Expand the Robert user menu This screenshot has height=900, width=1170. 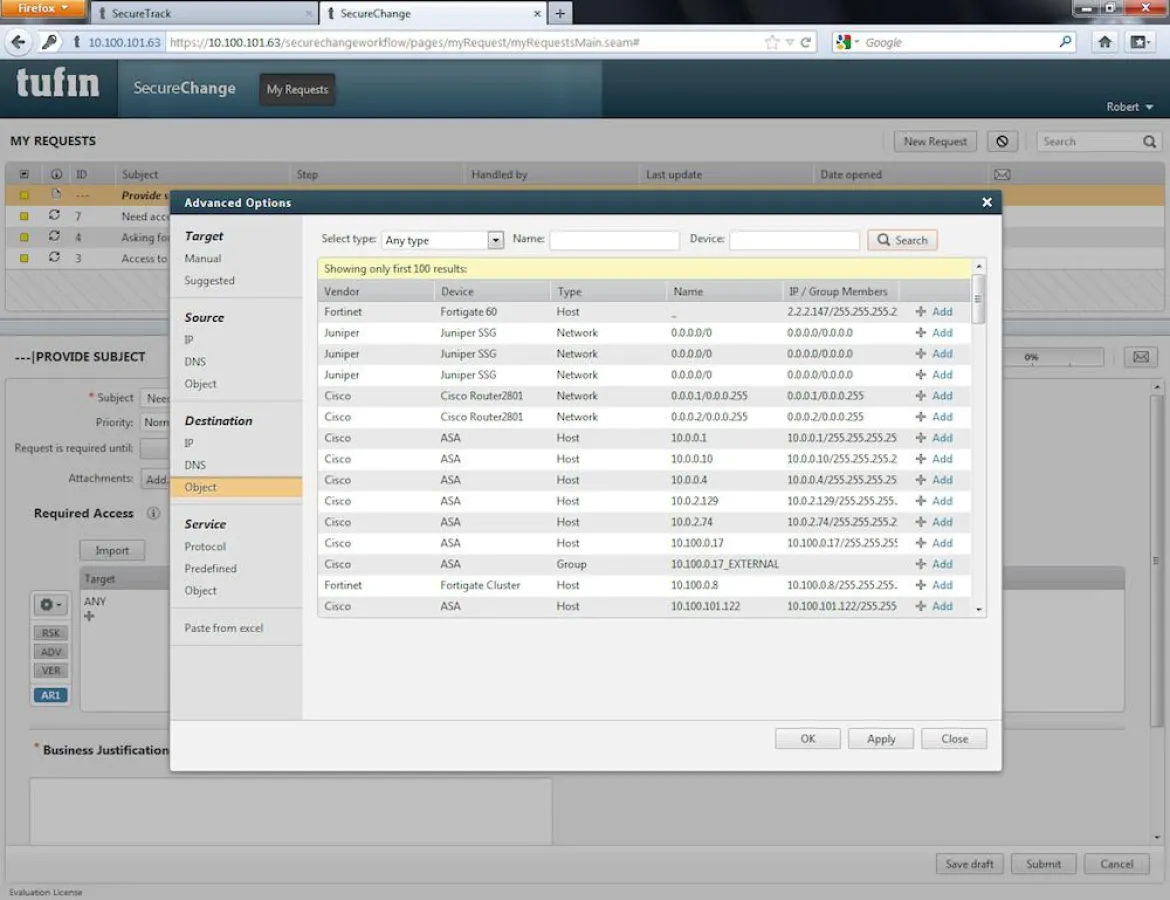1130,107
